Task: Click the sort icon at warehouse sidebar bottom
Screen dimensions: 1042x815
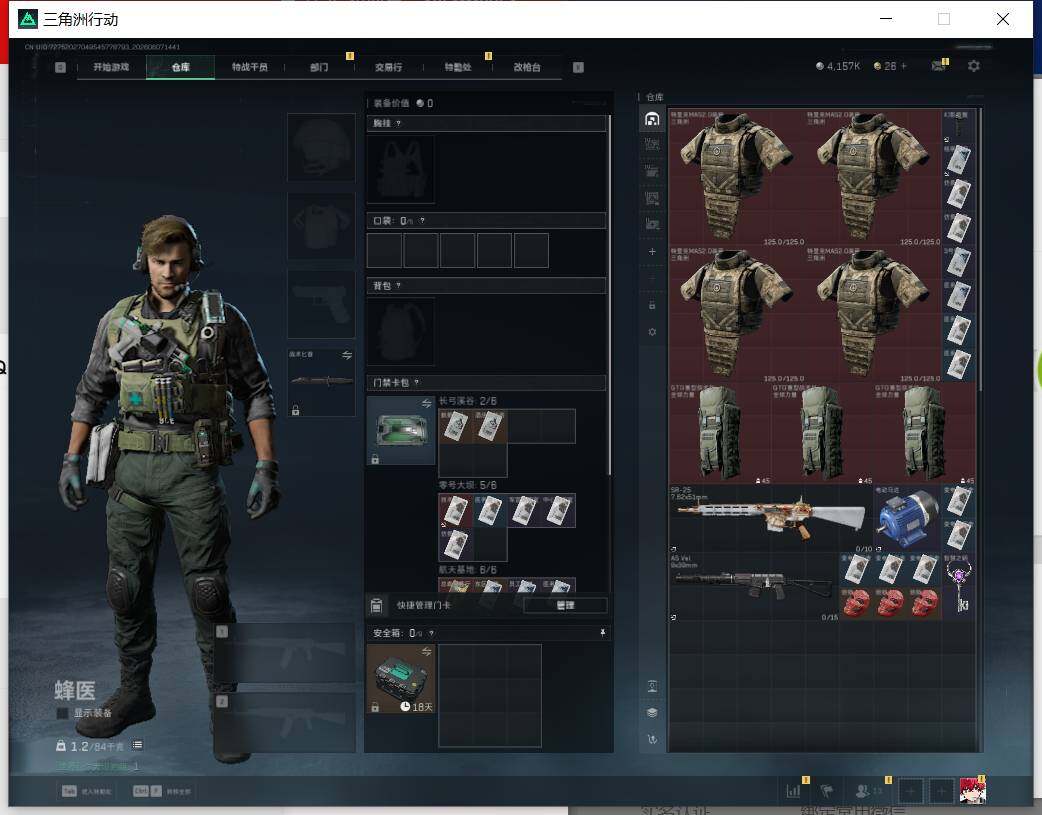Action: pyautogui.click(x=652, y=739)
